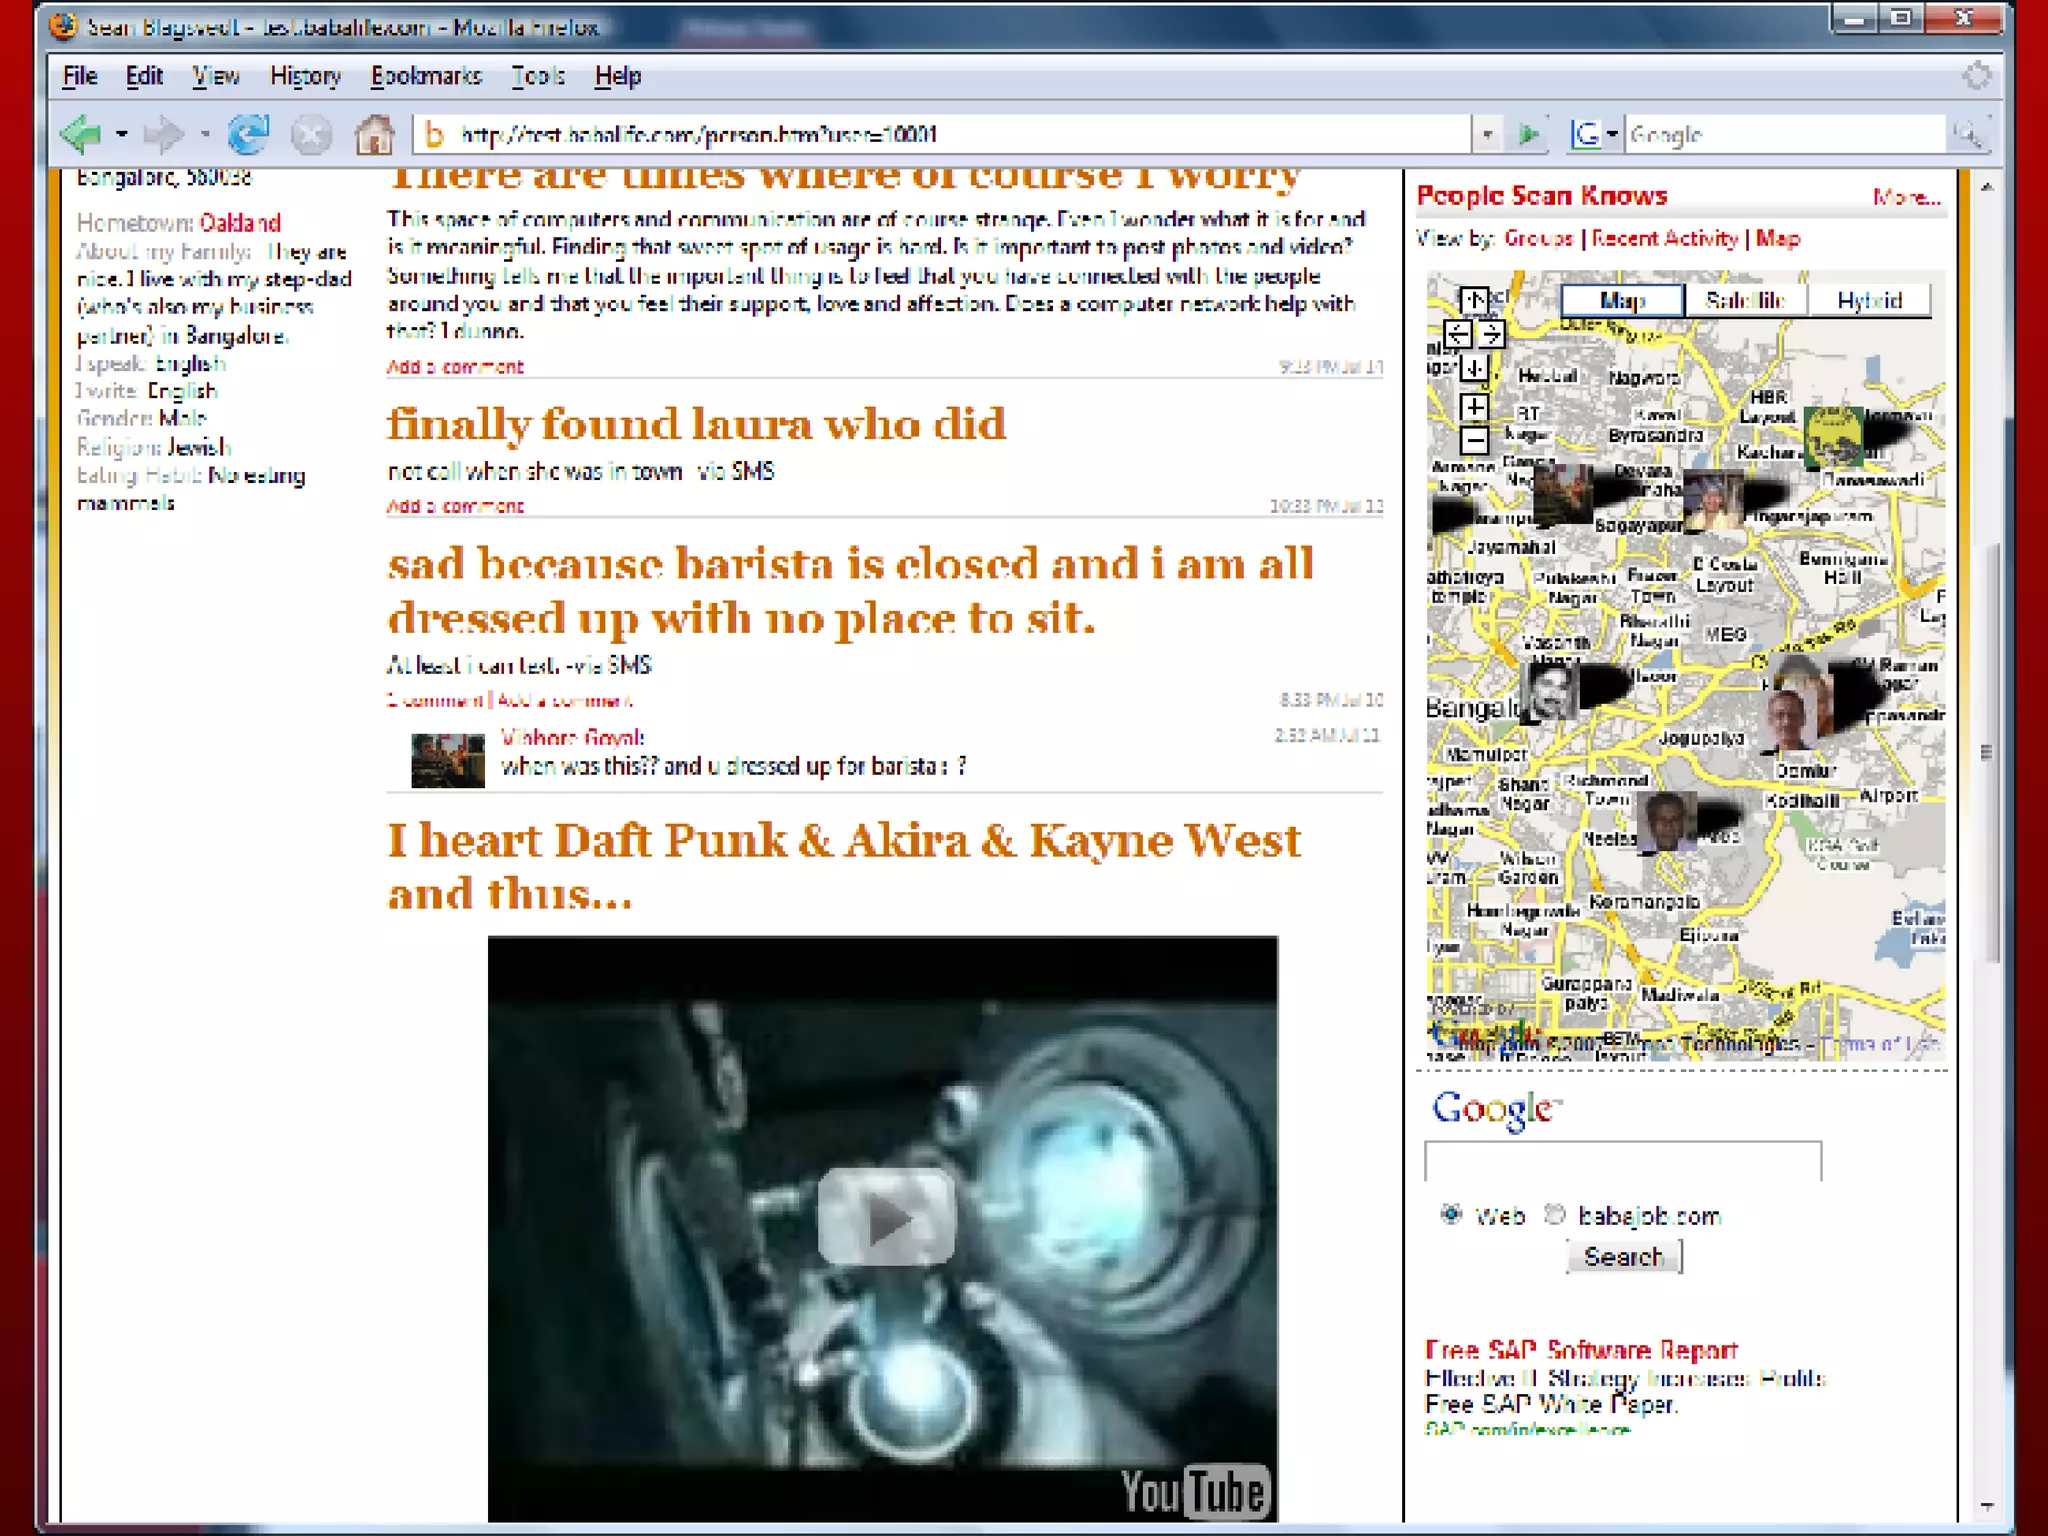Expand the Back button history dropdown
2048x1536 pixels.
(122, 134)
